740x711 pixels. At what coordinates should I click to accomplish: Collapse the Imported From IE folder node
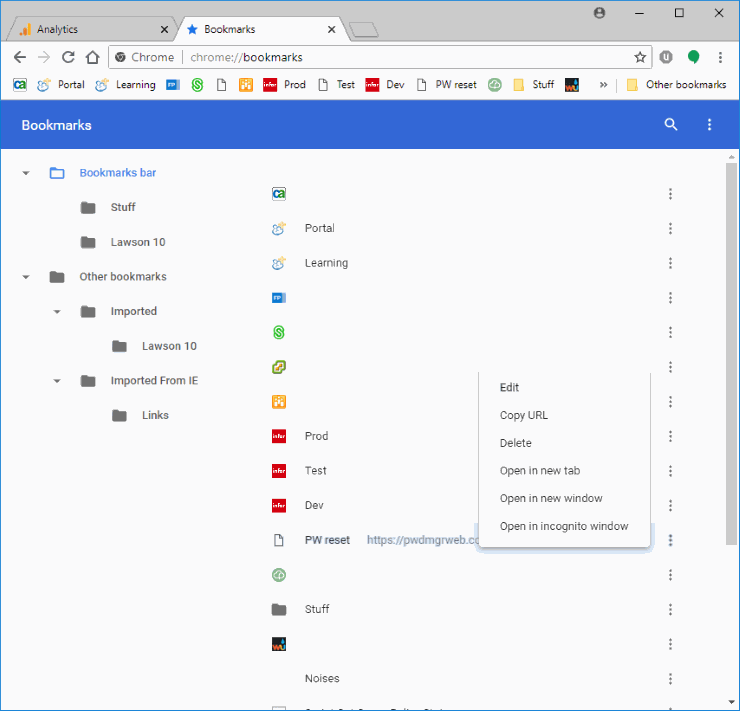[x=57, y=381]
